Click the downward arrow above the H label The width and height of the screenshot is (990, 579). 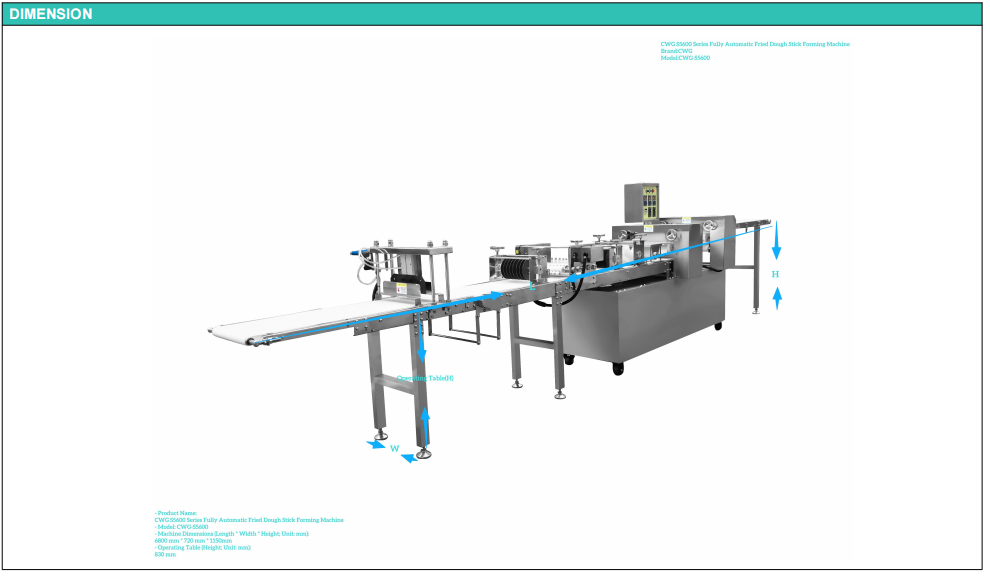[776, 242]
